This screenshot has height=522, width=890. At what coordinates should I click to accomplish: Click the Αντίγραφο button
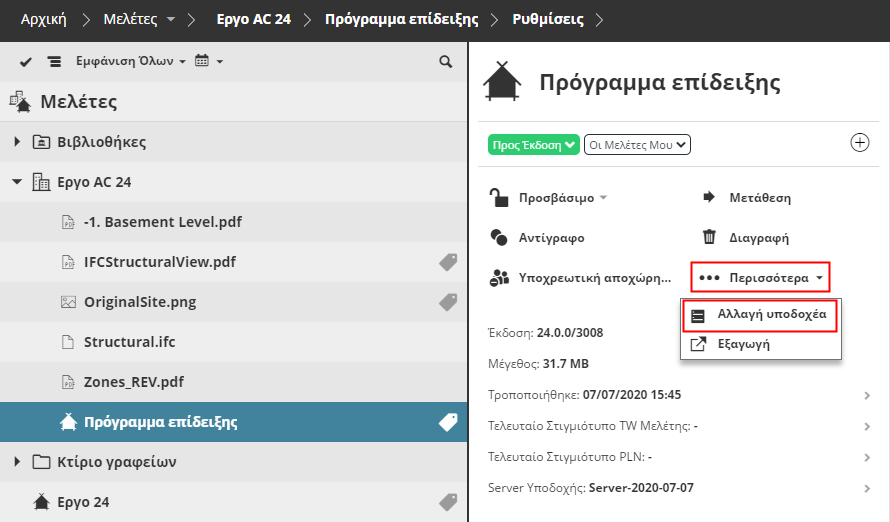[551, 238]
